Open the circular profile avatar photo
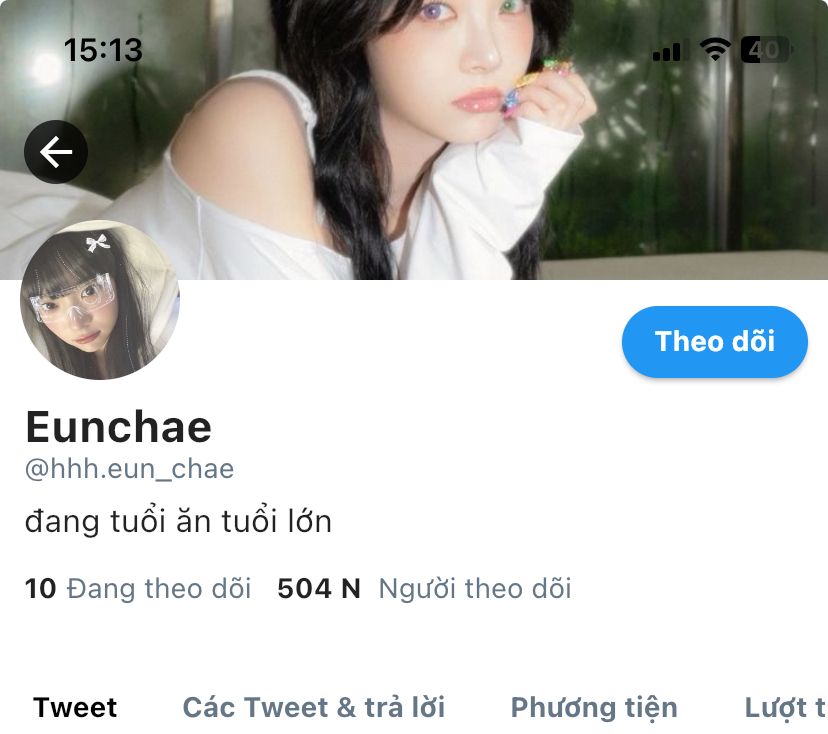 (100, 299)
